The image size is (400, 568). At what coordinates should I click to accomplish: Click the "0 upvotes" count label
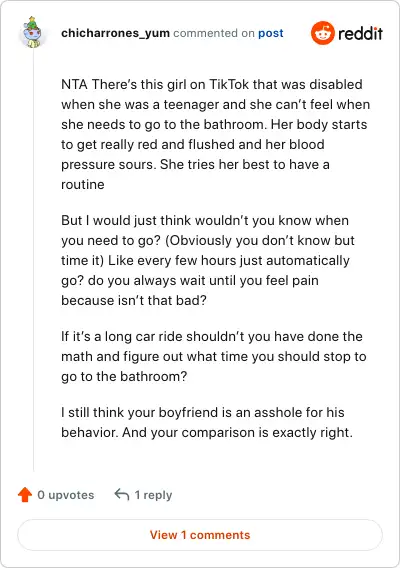(66, 495)
